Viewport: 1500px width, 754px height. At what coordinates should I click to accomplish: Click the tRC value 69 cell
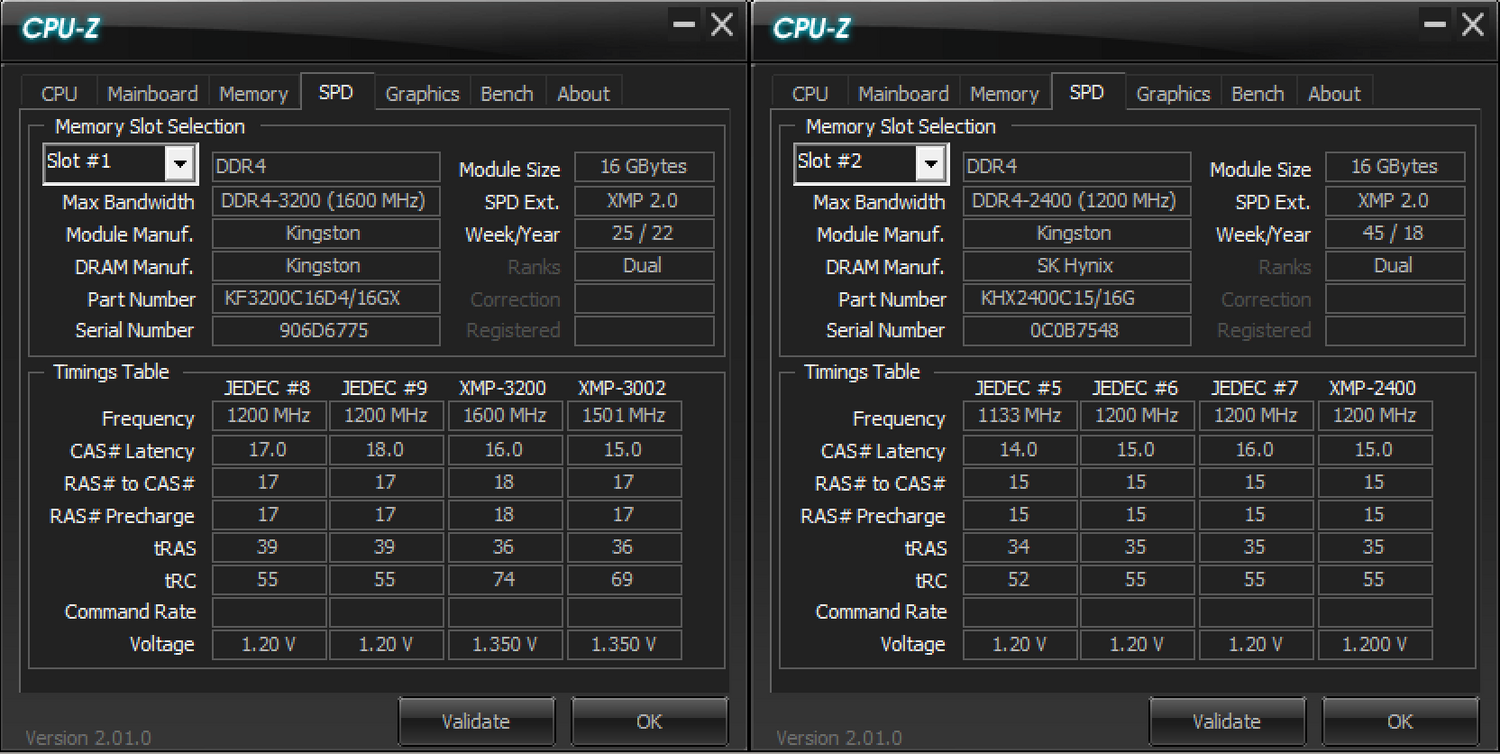[623, 580]
